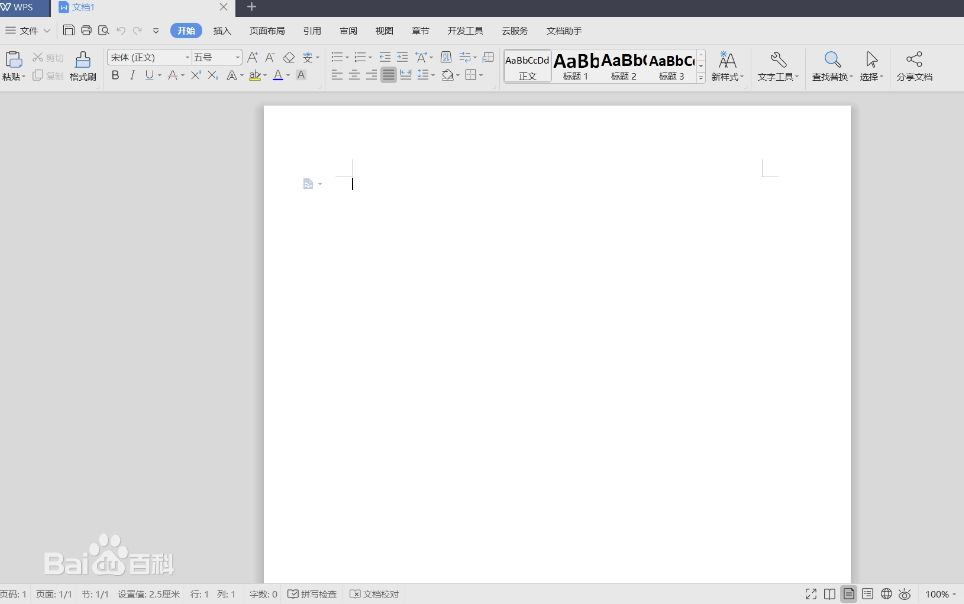
Task: Click the 分享文档 share icon
Action: 913,60
